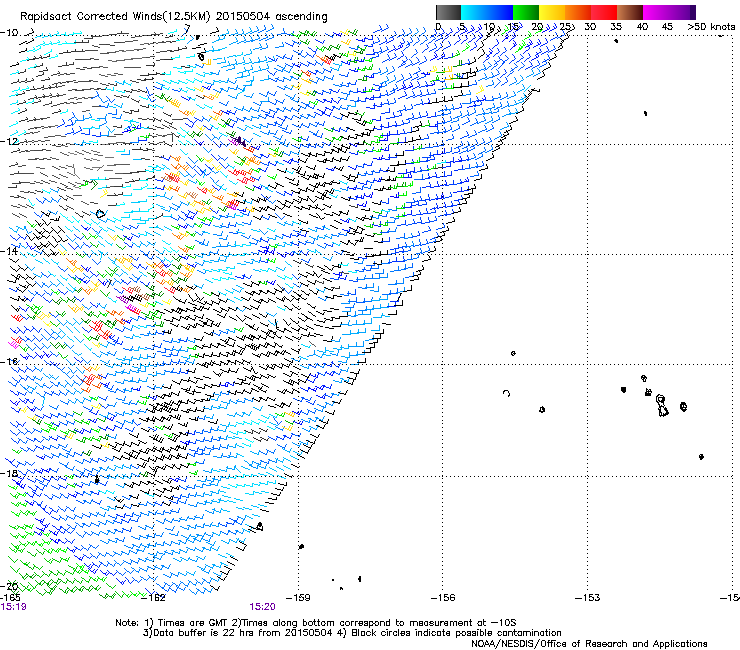This screenshot has width=740, height=650.
Task: Click the yellow segment of the color scale
Action: coord(552,12)
